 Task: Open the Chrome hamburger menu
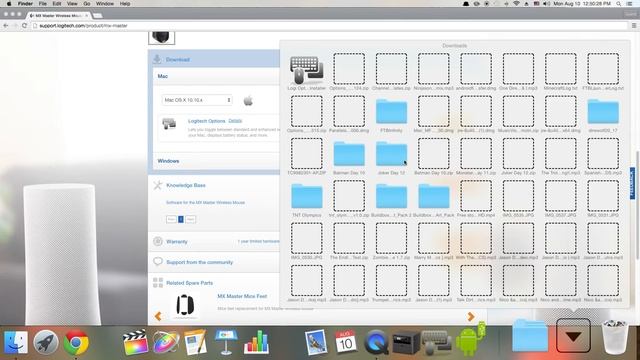coord(634,25)
